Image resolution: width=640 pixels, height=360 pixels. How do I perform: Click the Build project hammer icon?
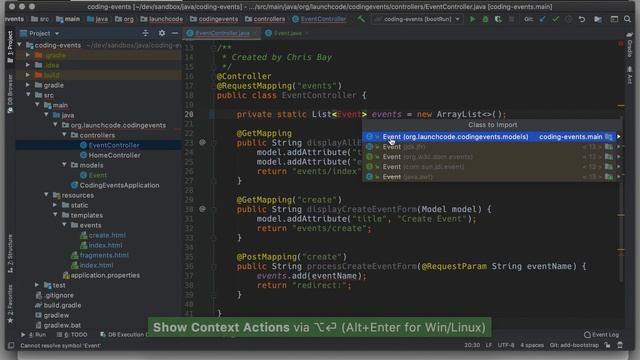click(x=361, y=19)
